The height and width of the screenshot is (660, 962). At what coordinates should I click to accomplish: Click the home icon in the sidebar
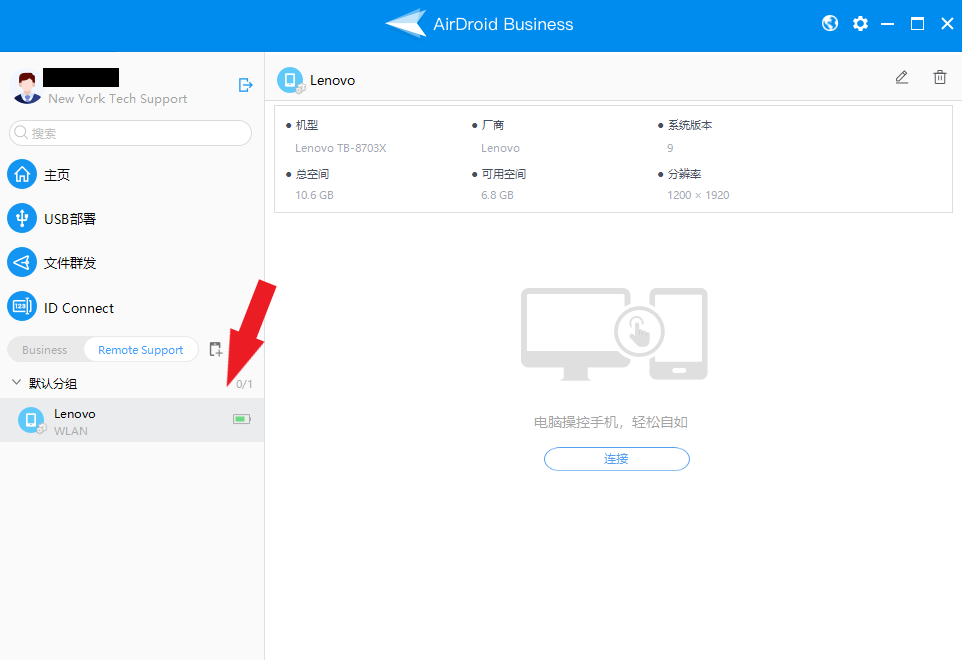pyautogui.click(x=22, y=175)
